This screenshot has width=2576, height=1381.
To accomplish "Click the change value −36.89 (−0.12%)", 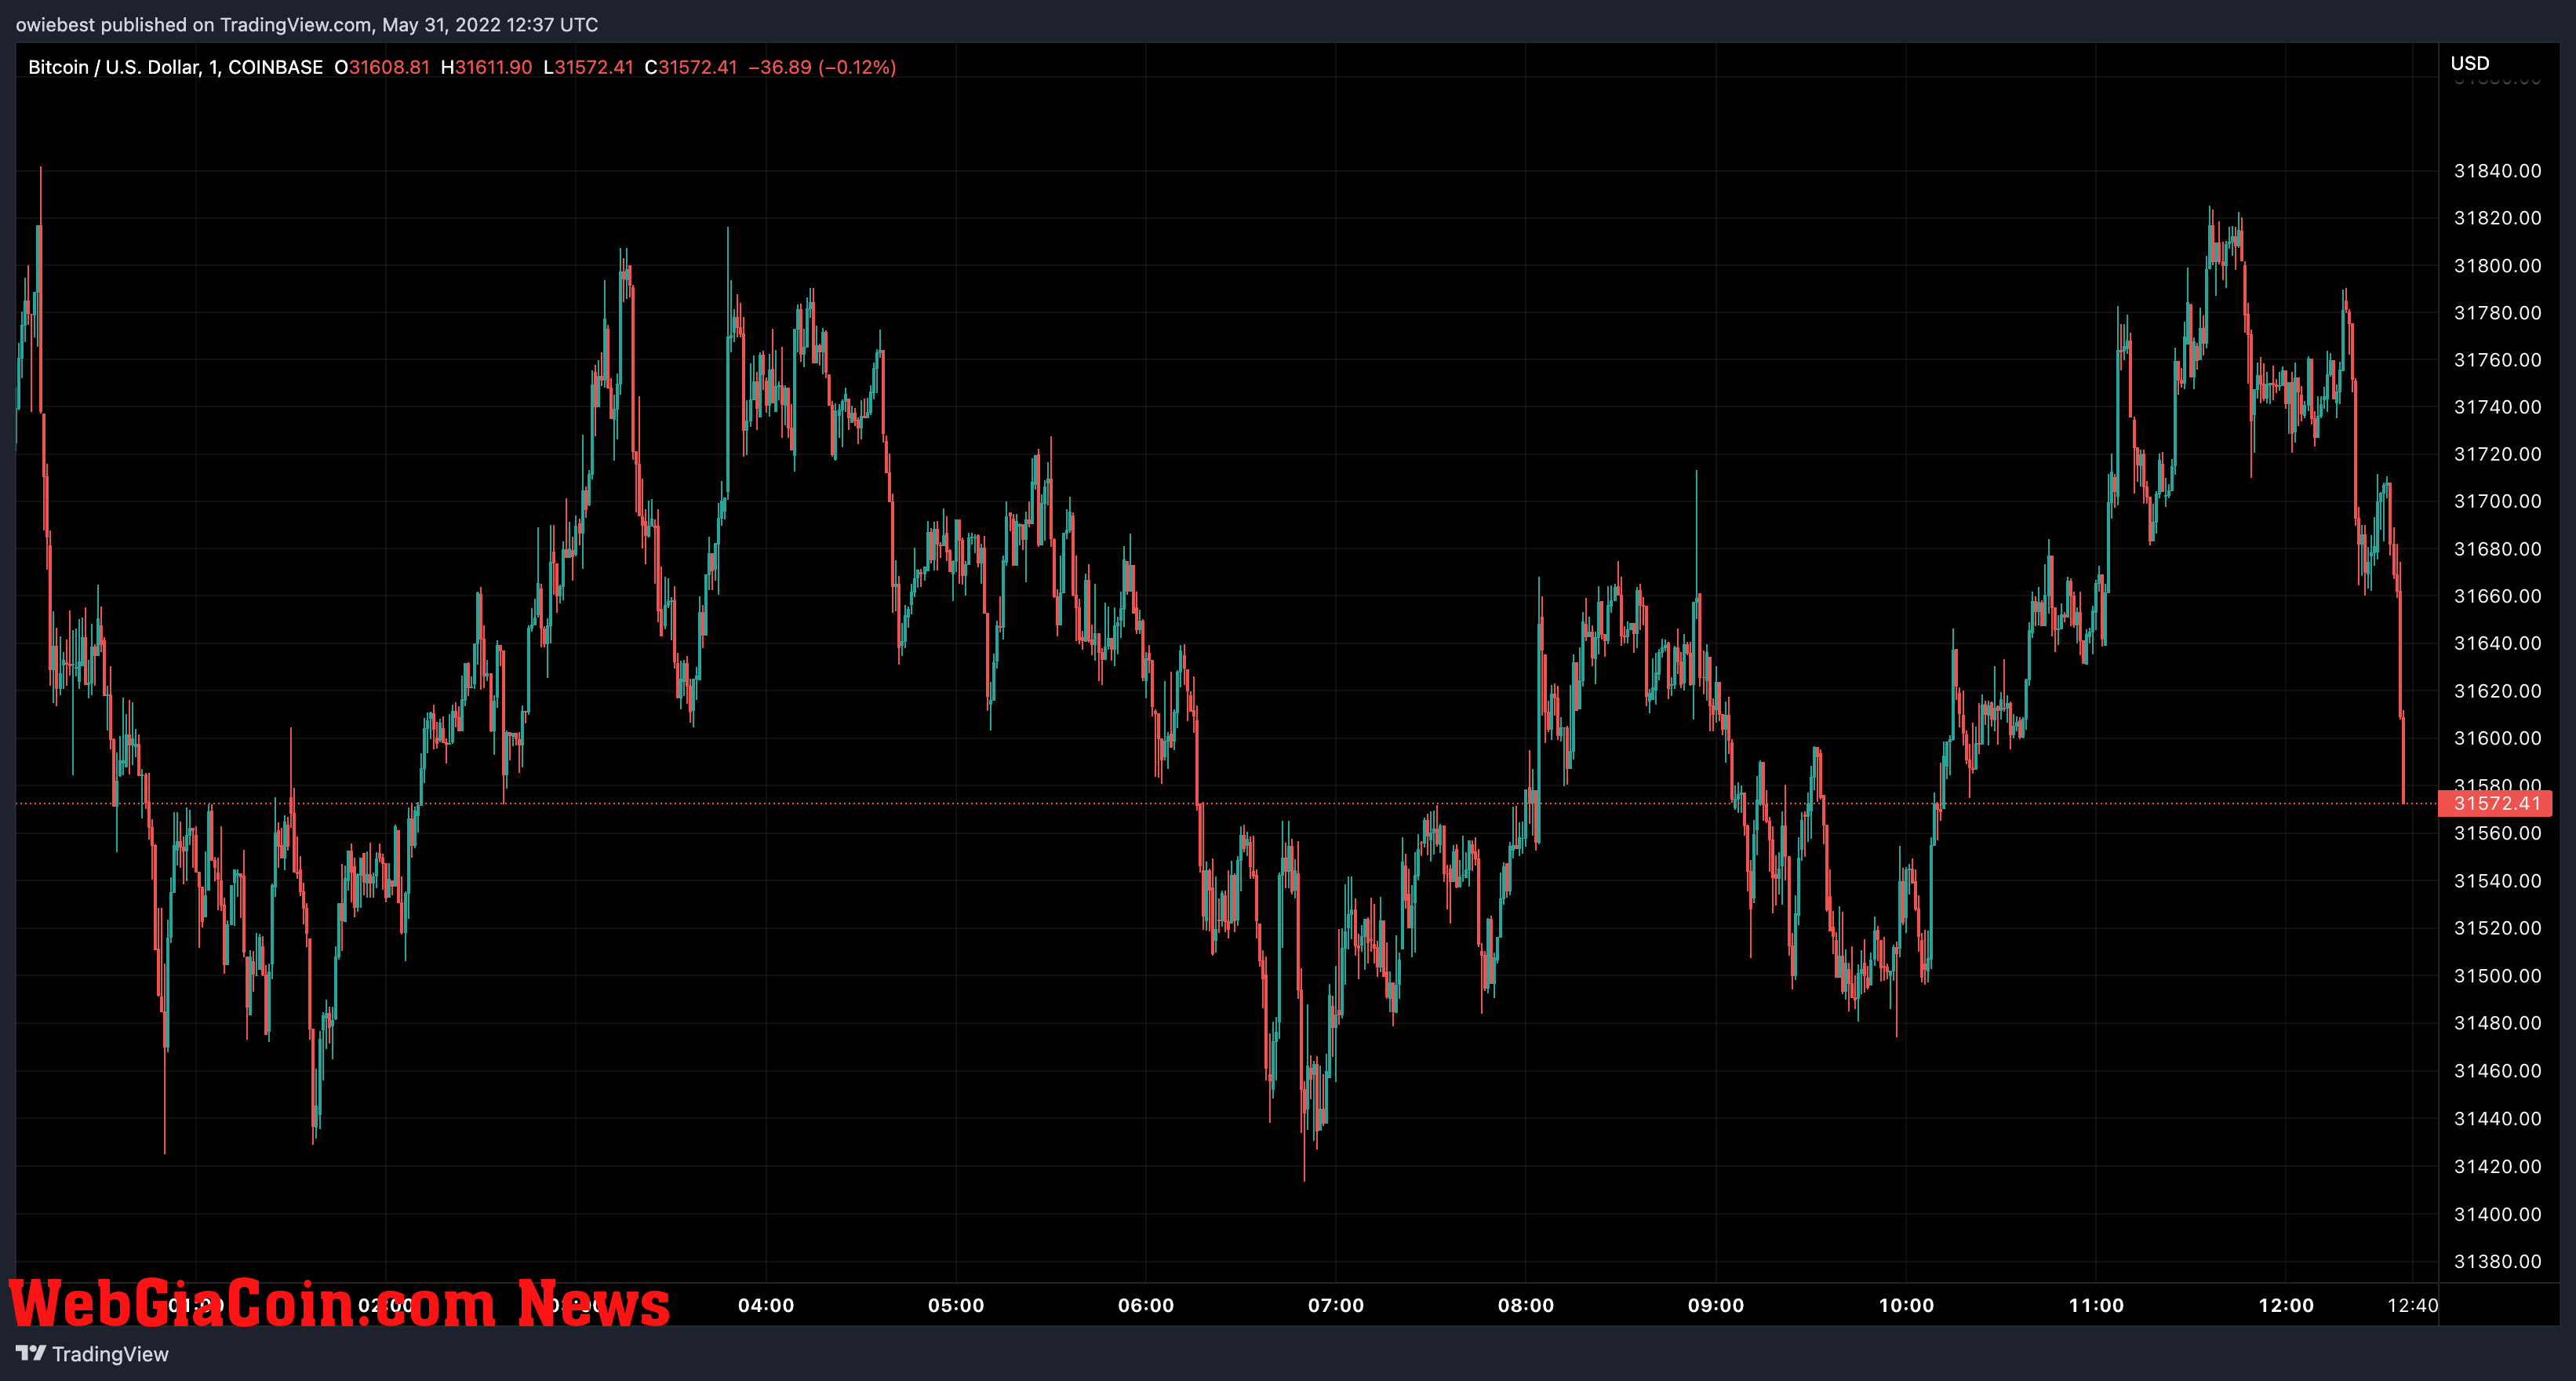I will (x=822, y=67).
